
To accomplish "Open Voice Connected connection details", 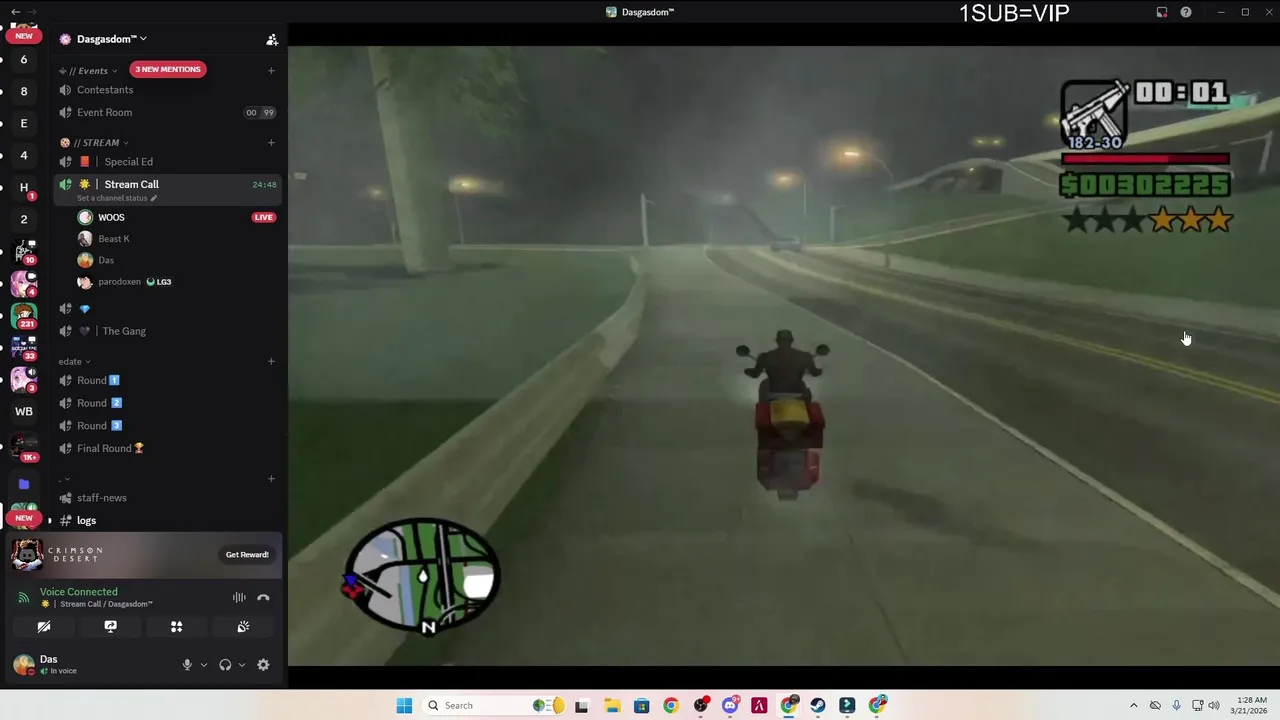I will click(78, 592).
